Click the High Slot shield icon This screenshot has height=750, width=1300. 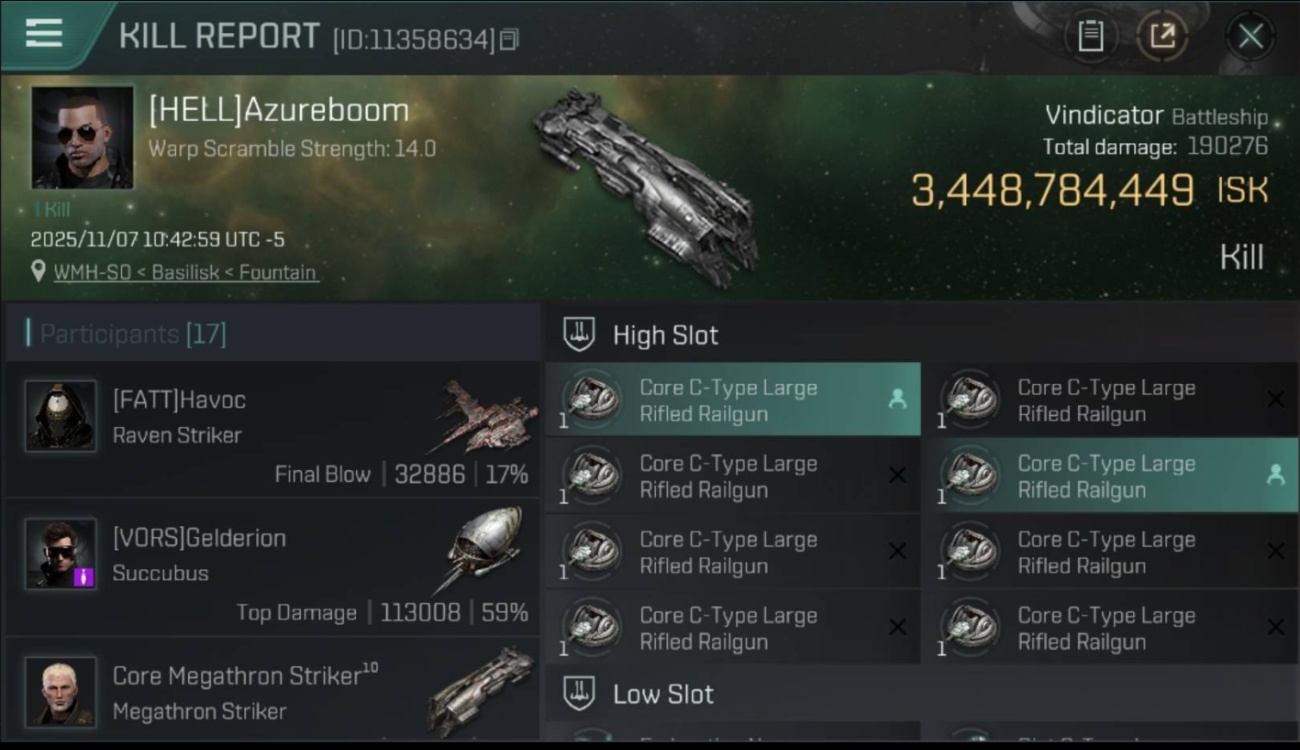coord(579,334)
